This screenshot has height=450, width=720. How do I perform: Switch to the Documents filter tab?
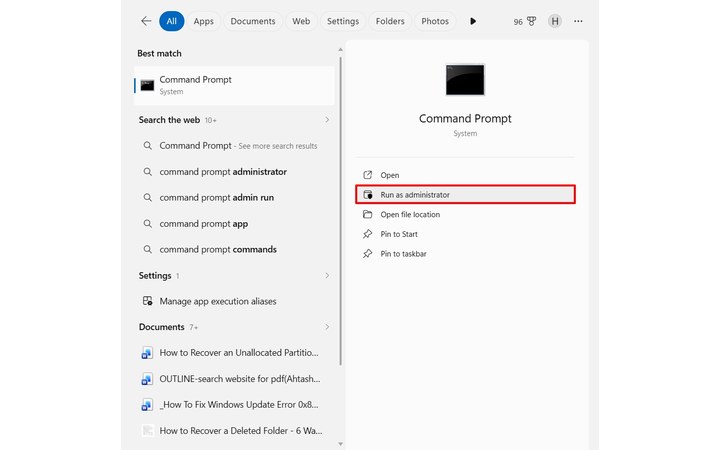(253, 21)
